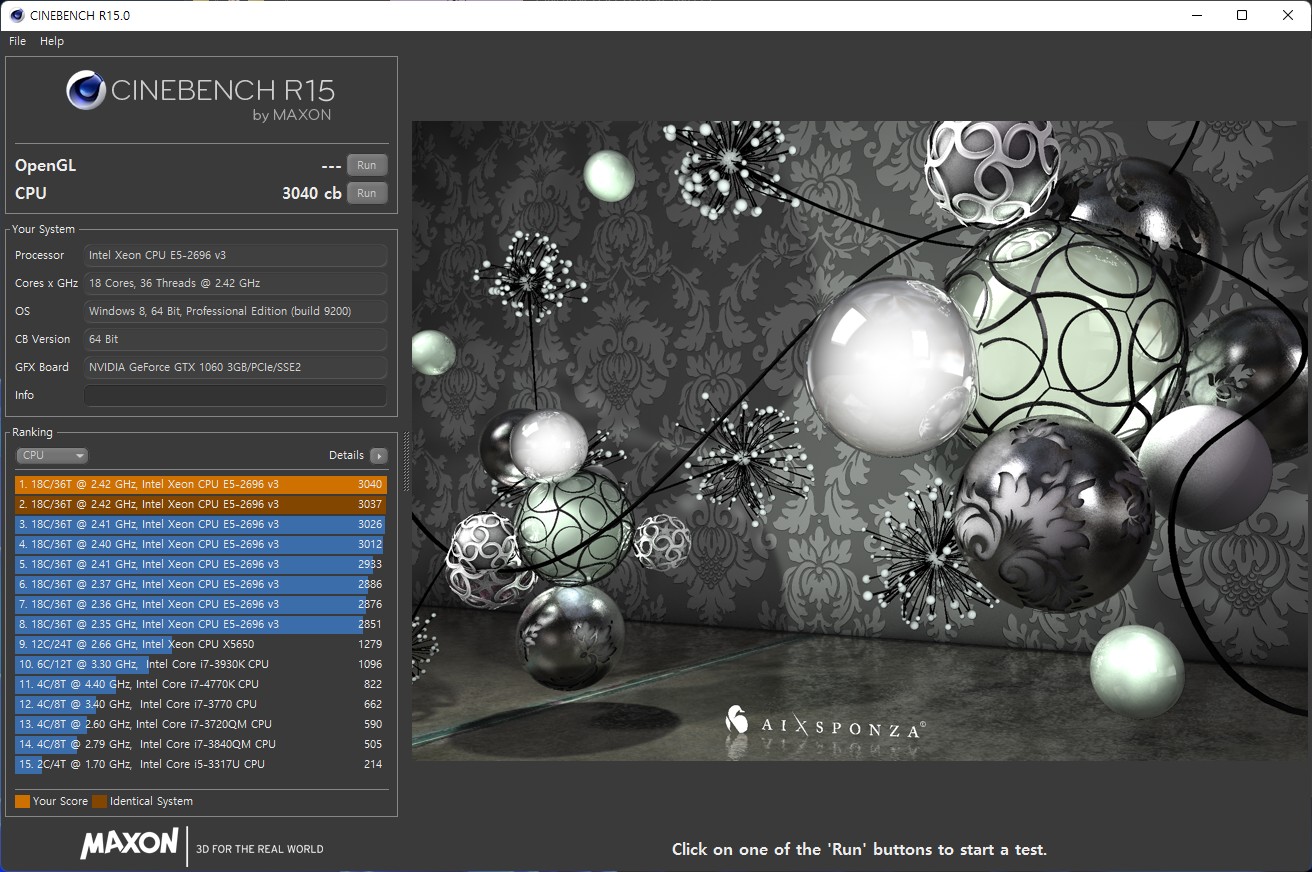Click the OpenGL label

45,166
